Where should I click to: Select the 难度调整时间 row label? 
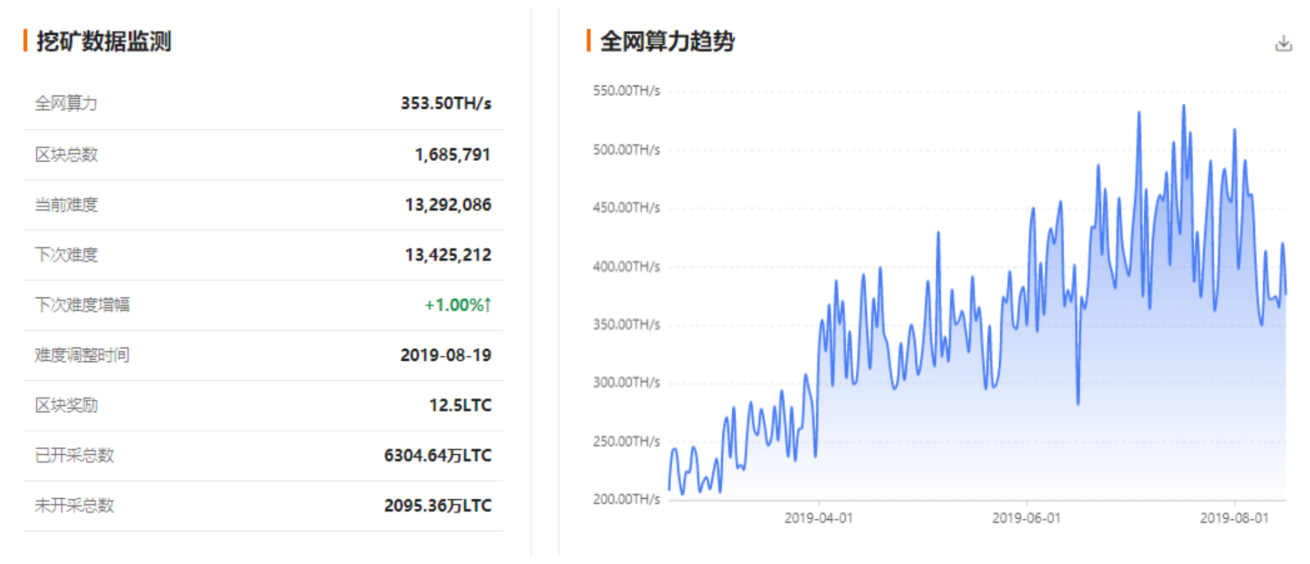tap(82, 354)
